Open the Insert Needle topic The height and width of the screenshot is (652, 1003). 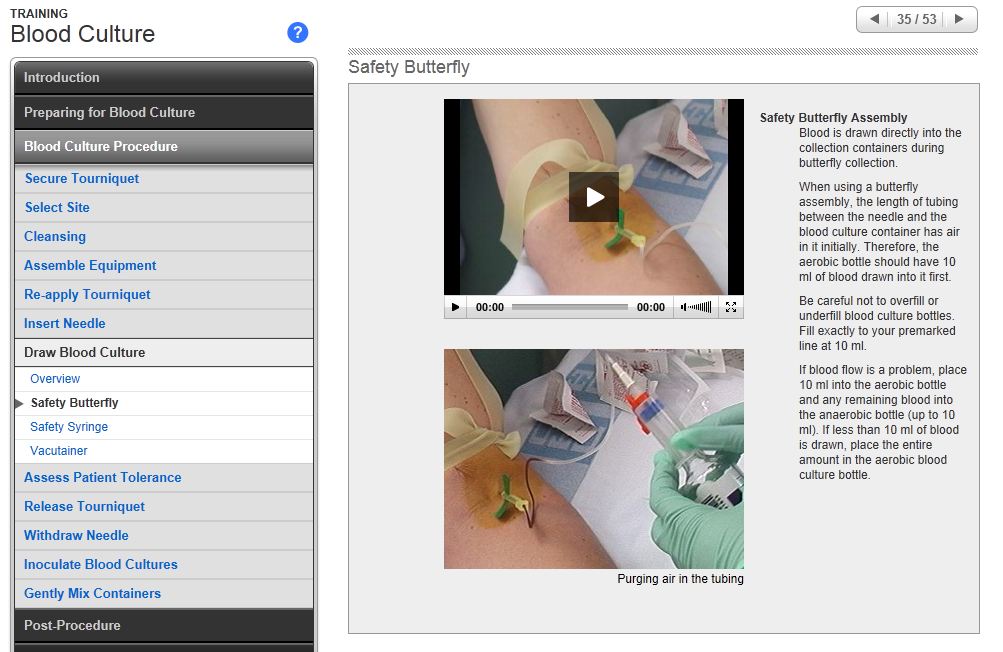tap(65, 324)
